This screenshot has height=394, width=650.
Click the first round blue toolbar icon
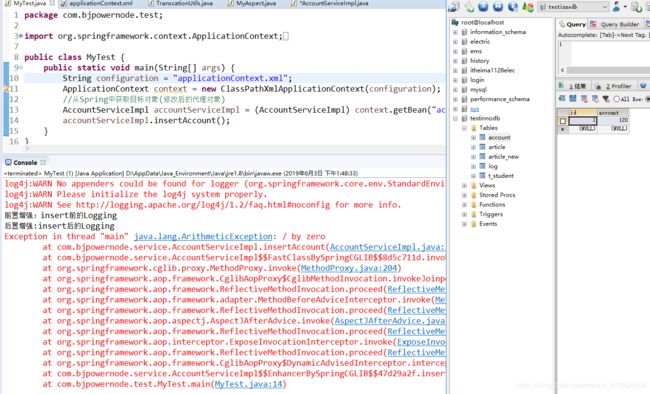click(483, 7)
